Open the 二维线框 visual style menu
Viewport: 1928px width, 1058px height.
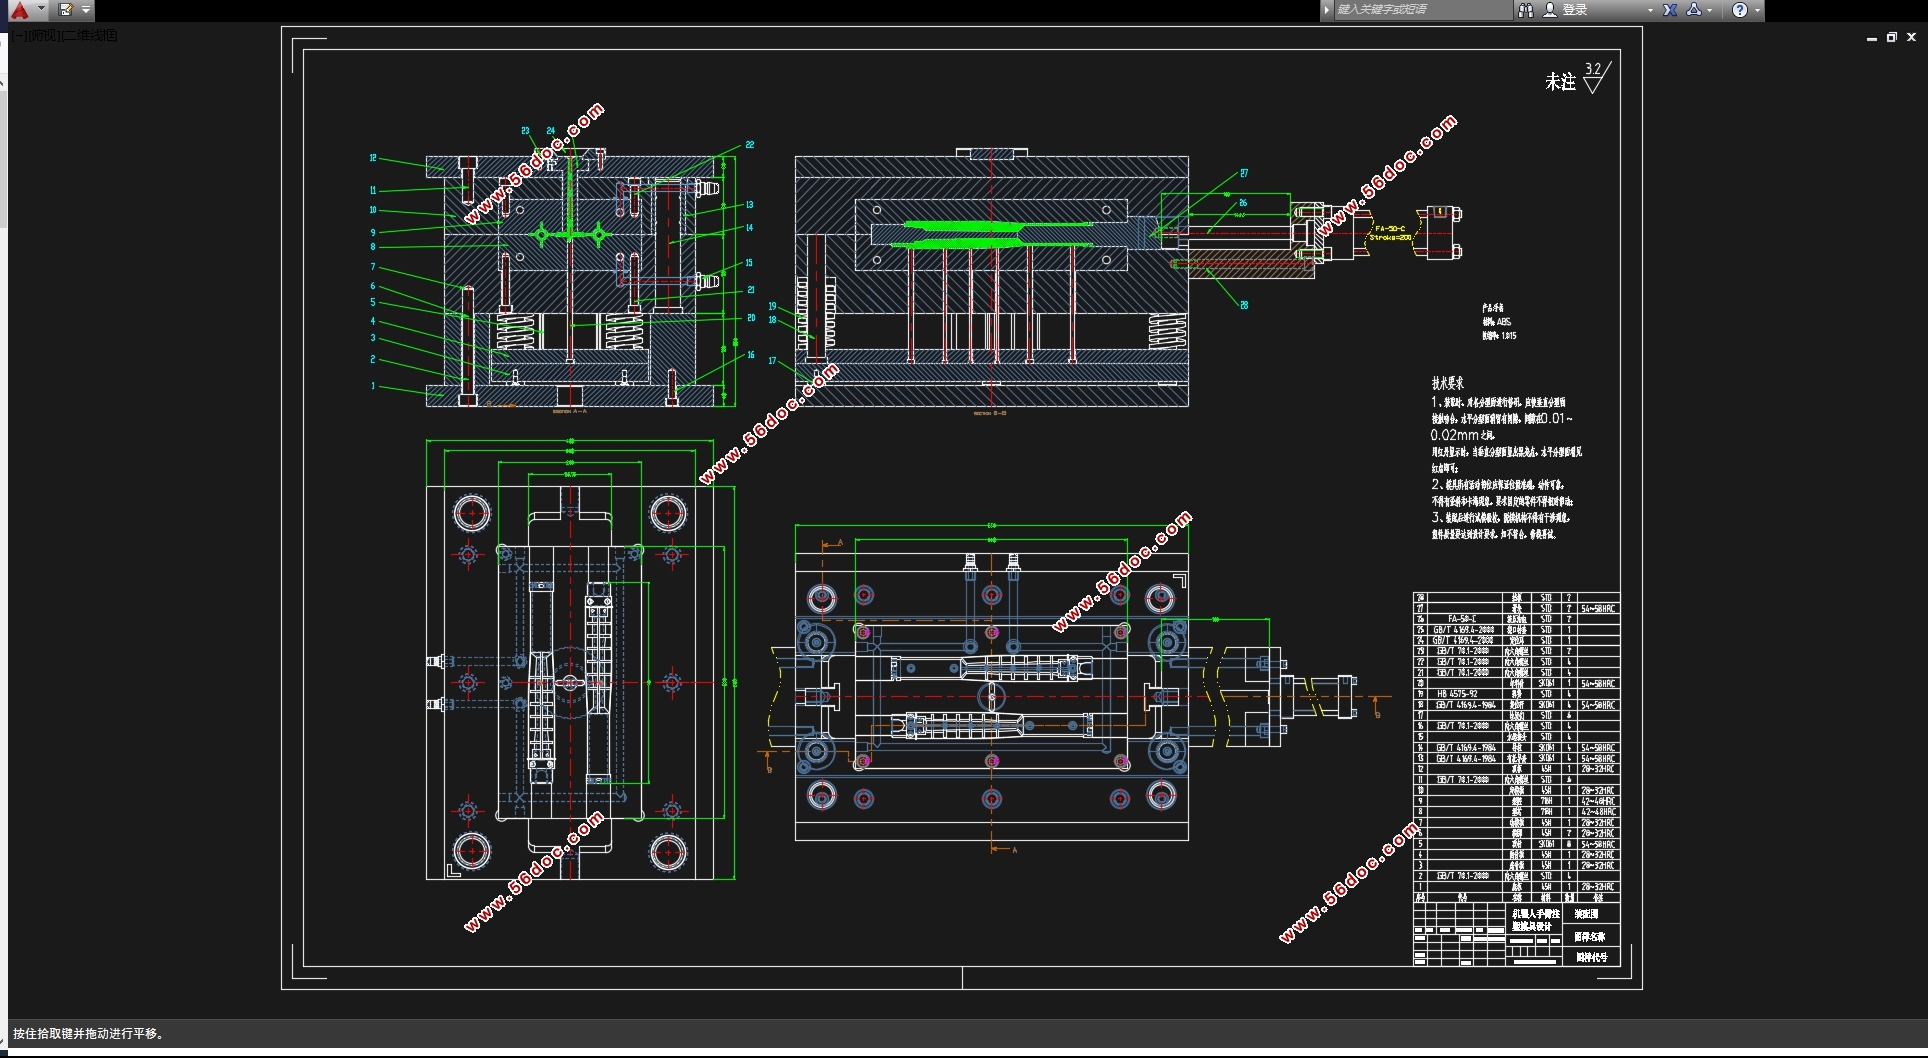(x=91, y=36)
